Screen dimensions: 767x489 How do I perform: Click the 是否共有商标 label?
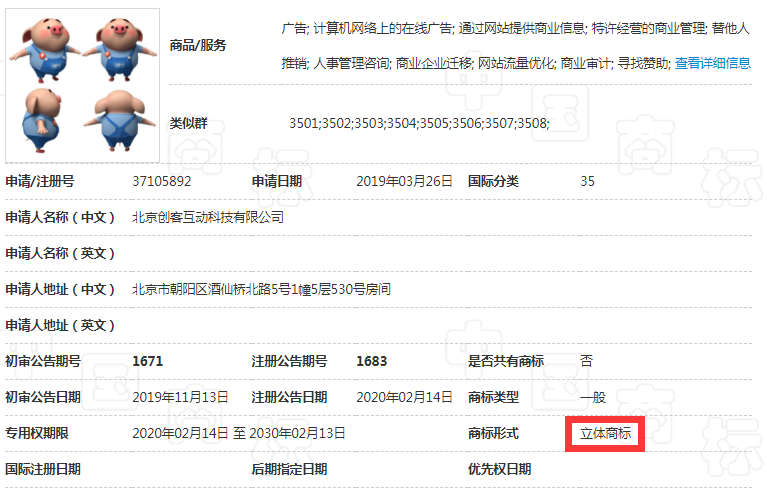pos(506,361)
